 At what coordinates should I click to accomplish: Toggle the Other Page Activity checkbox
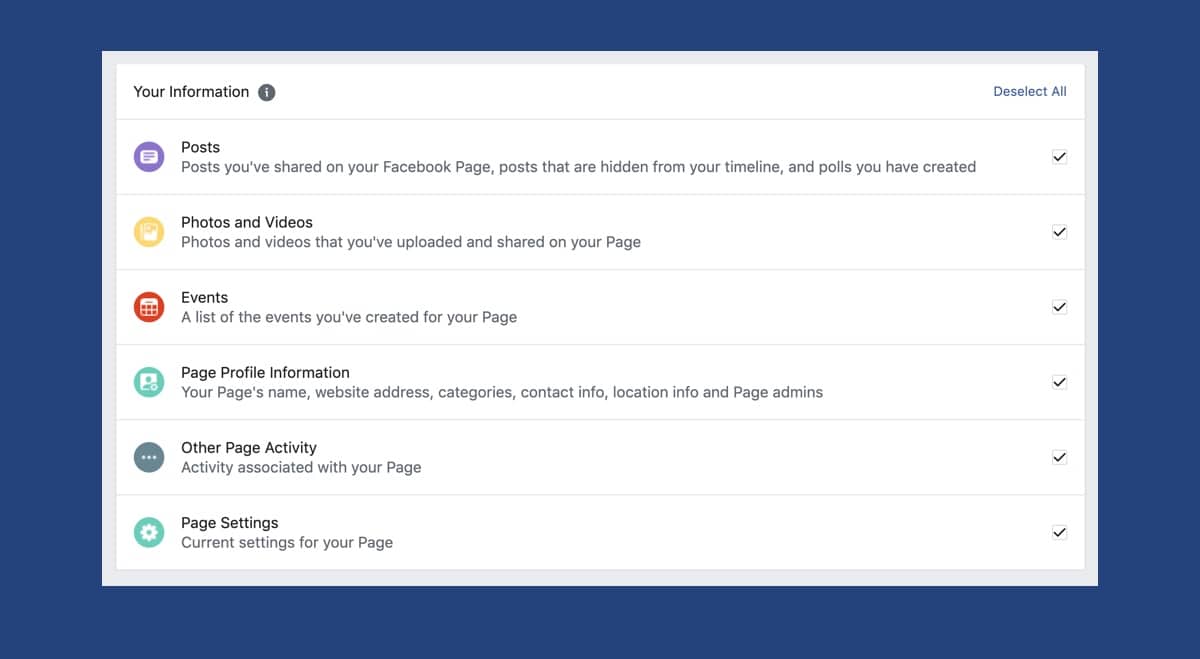(1059, 457)
